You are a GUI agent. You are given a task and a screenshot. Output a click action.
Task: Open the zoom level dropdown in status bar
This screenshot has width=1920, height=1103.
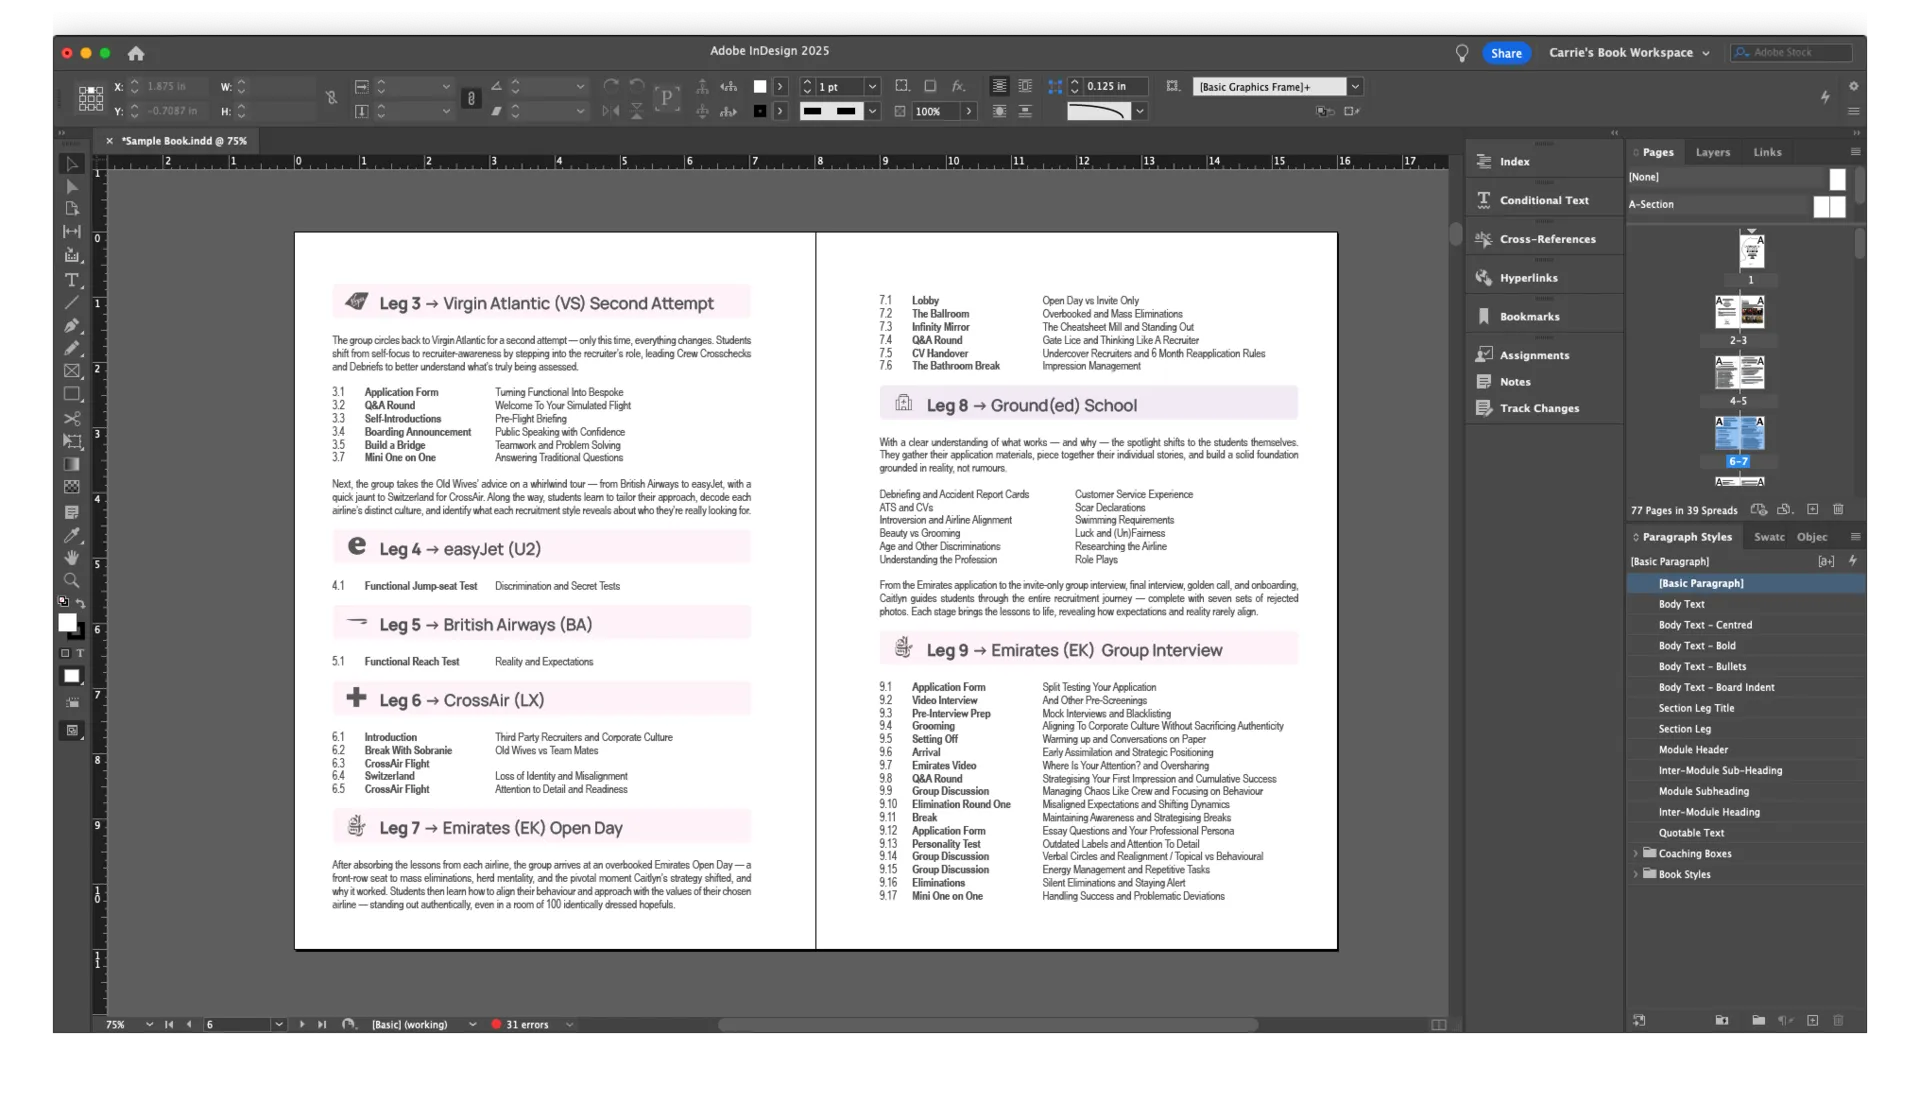(x=149, y=1024)
